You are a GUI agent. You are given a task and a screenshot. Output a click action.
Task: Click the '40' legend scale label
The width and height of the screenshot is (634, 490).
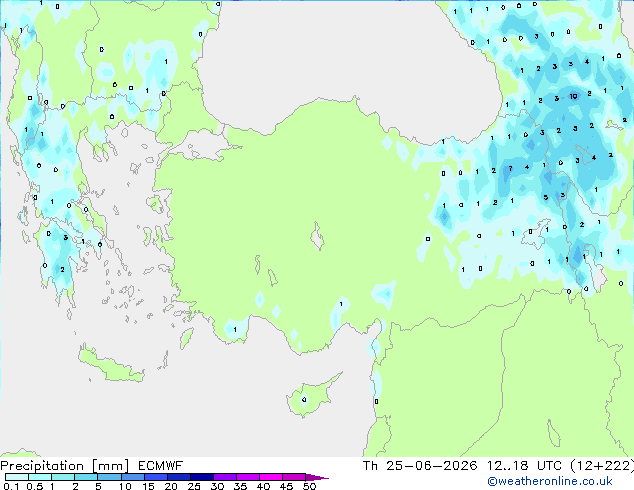[263, 486]
